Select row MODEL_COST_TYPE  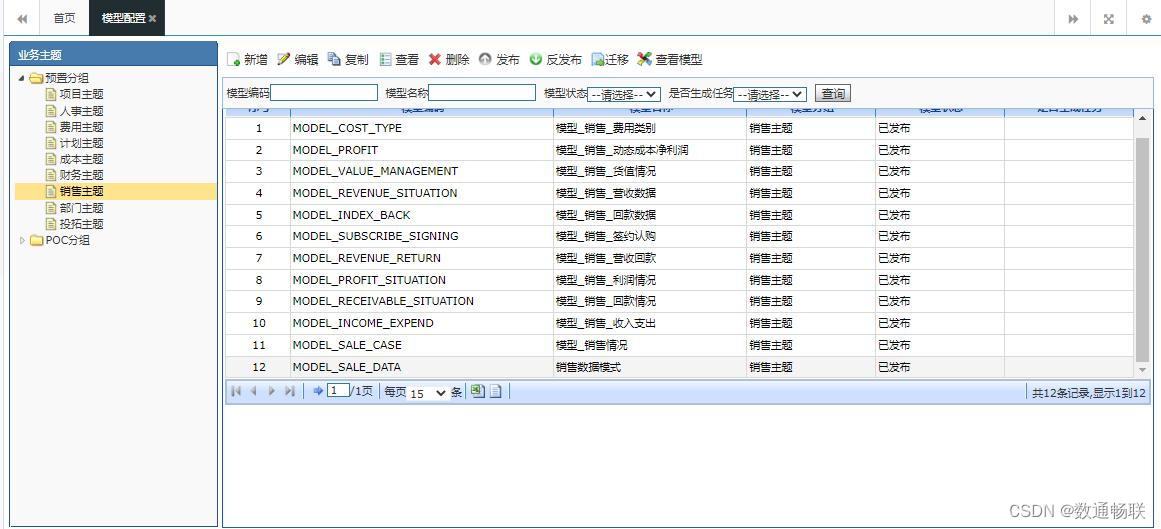[x=679, y=128]
